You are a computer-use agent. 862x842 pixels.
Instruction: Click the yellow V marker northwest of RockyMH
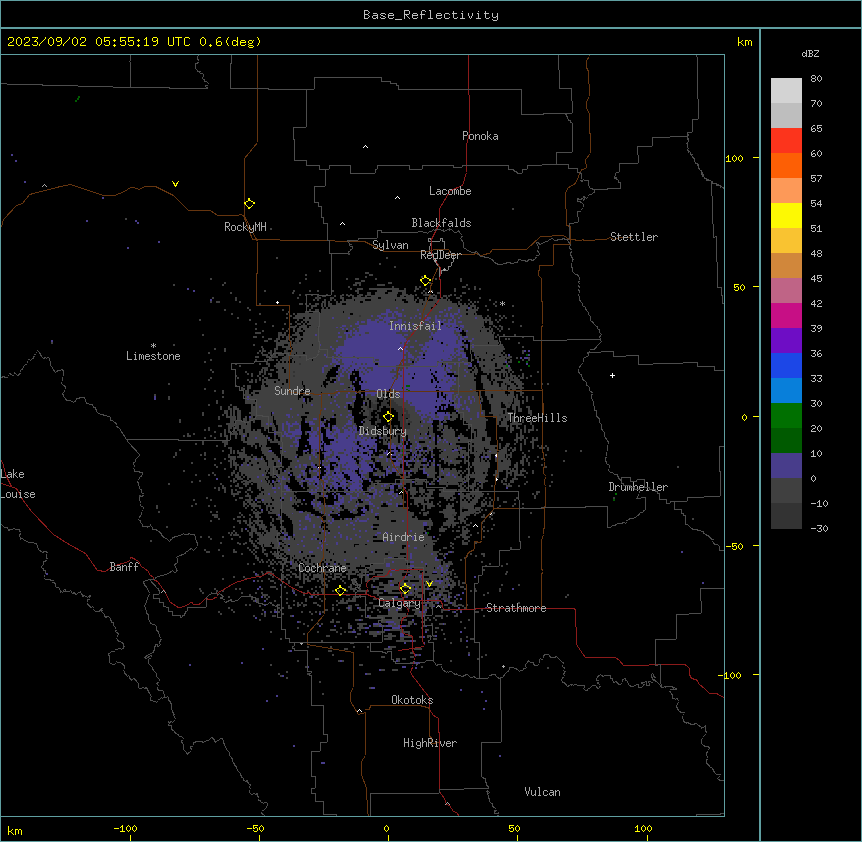coord(175,184)
